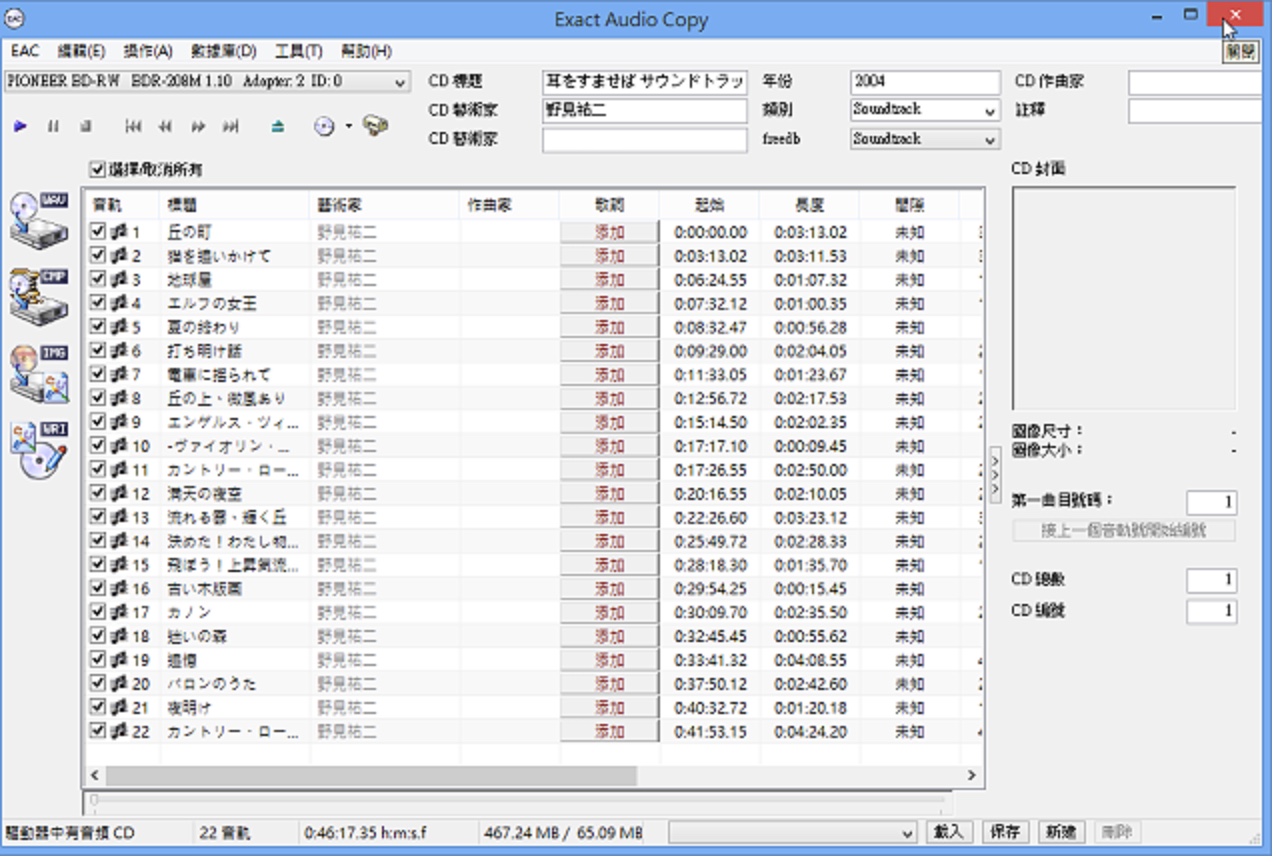
Task: Click the music note icon of track 1
Action: [x=120, y=232]
